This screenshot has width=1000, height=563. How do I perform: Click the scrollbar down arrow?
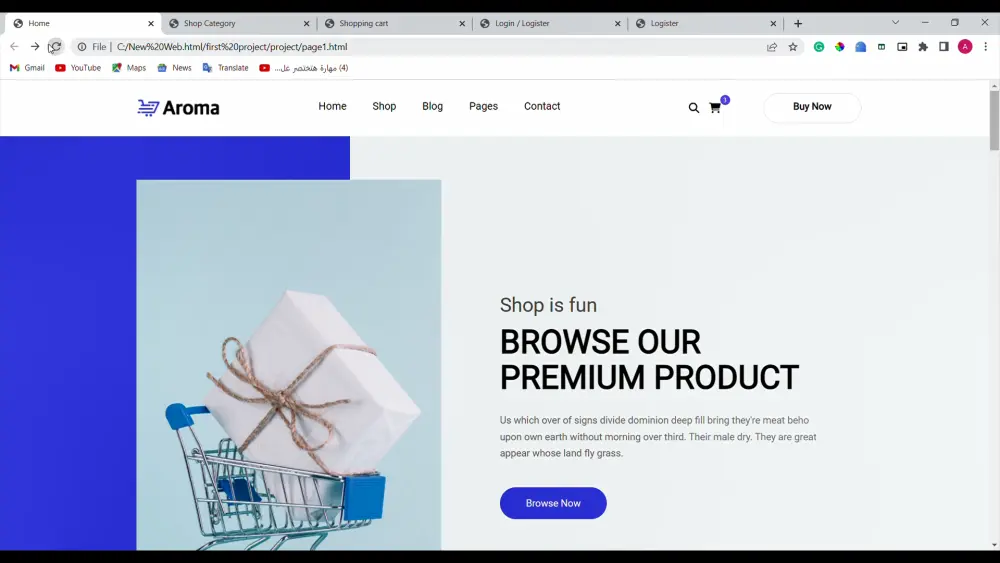(994, 545)
